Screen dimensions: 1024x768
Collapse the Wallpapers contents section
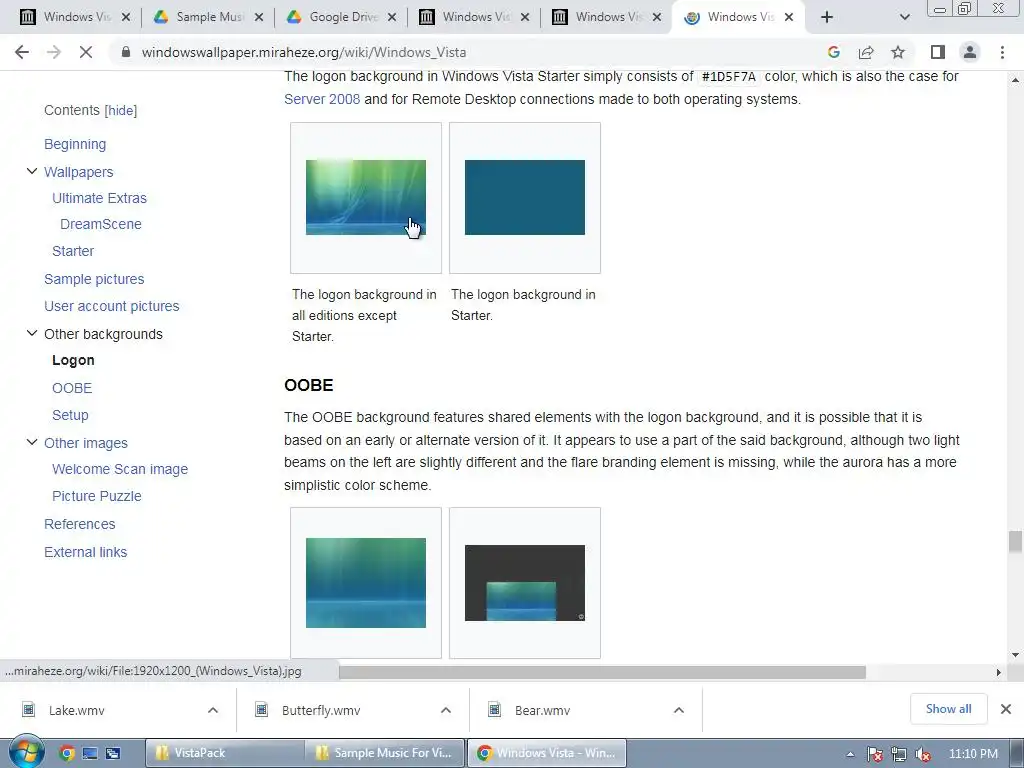[x=31, y=172]
